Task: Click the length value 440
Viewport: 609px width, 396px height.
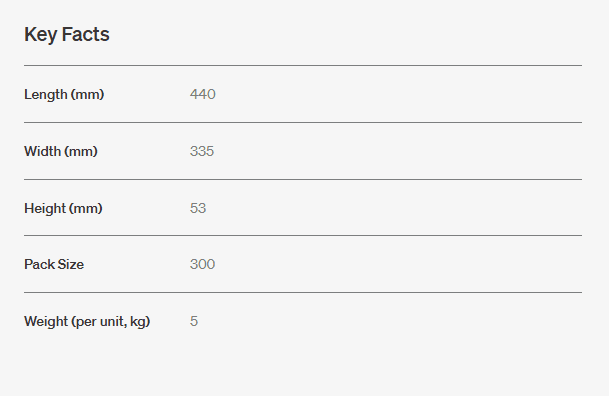Action: [203, 94]
